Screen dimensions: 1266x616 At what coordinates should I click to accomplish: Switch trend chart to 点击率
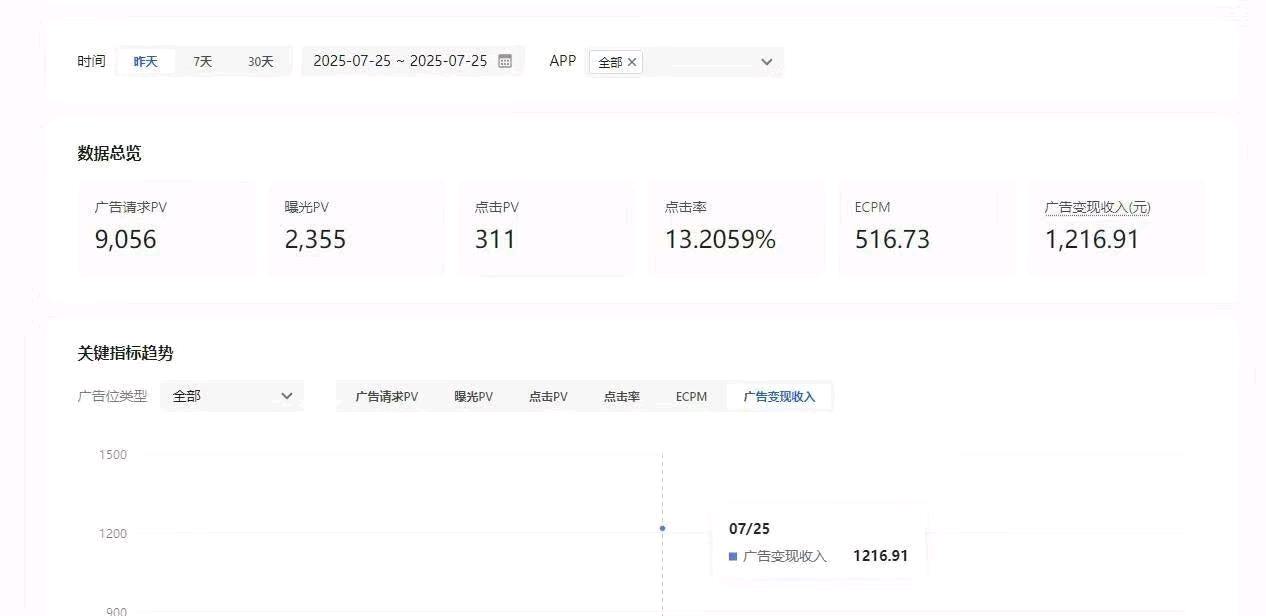point(622,397)
